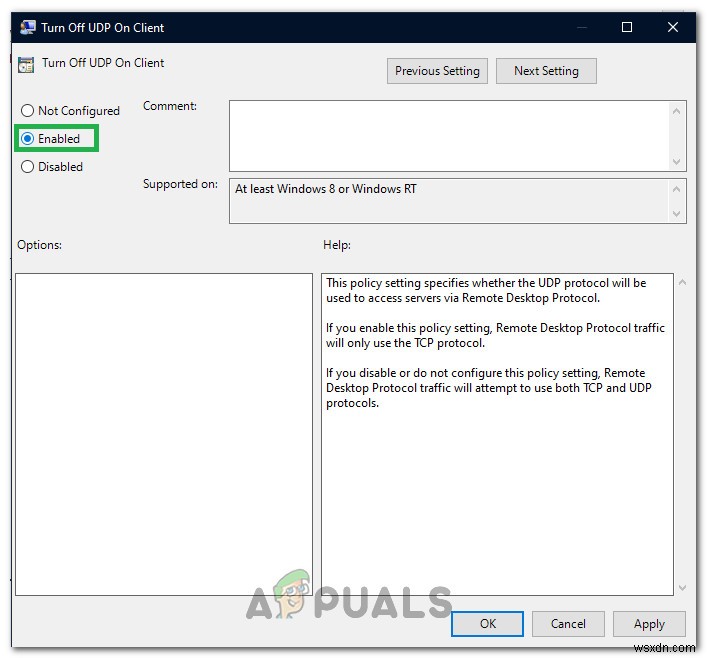Click the Help: label
This screenshot has height=658, width=707.
coord(336,245)
